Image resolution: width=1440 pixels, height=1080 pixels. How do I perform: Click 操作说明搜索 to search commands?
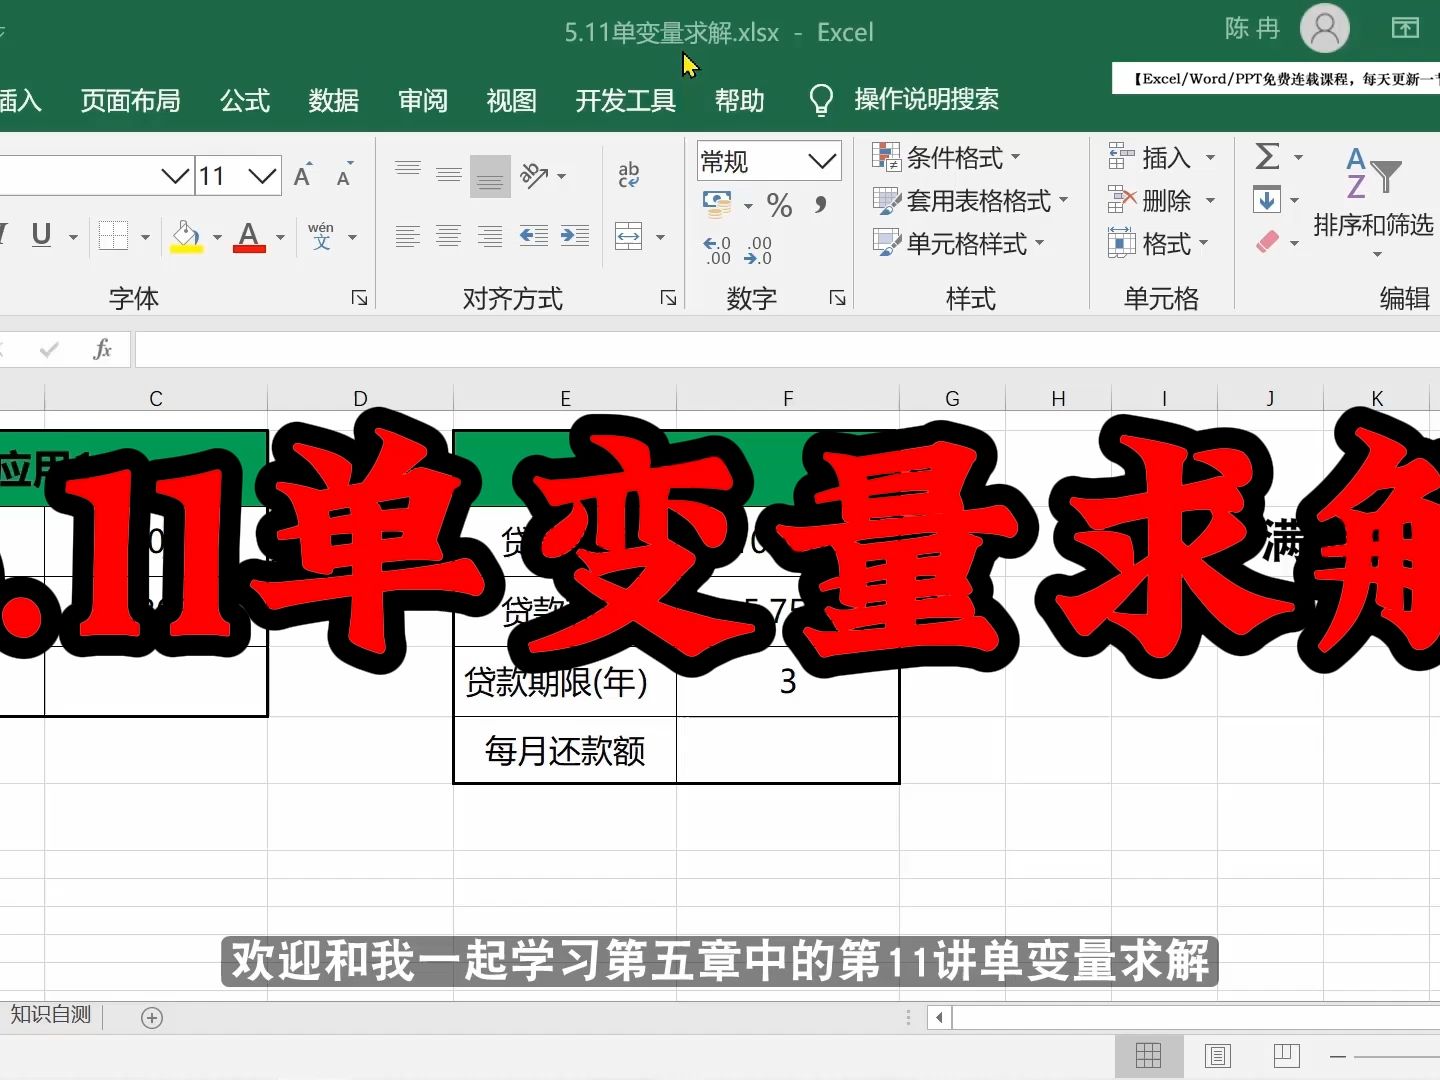[x=925, y=99]
